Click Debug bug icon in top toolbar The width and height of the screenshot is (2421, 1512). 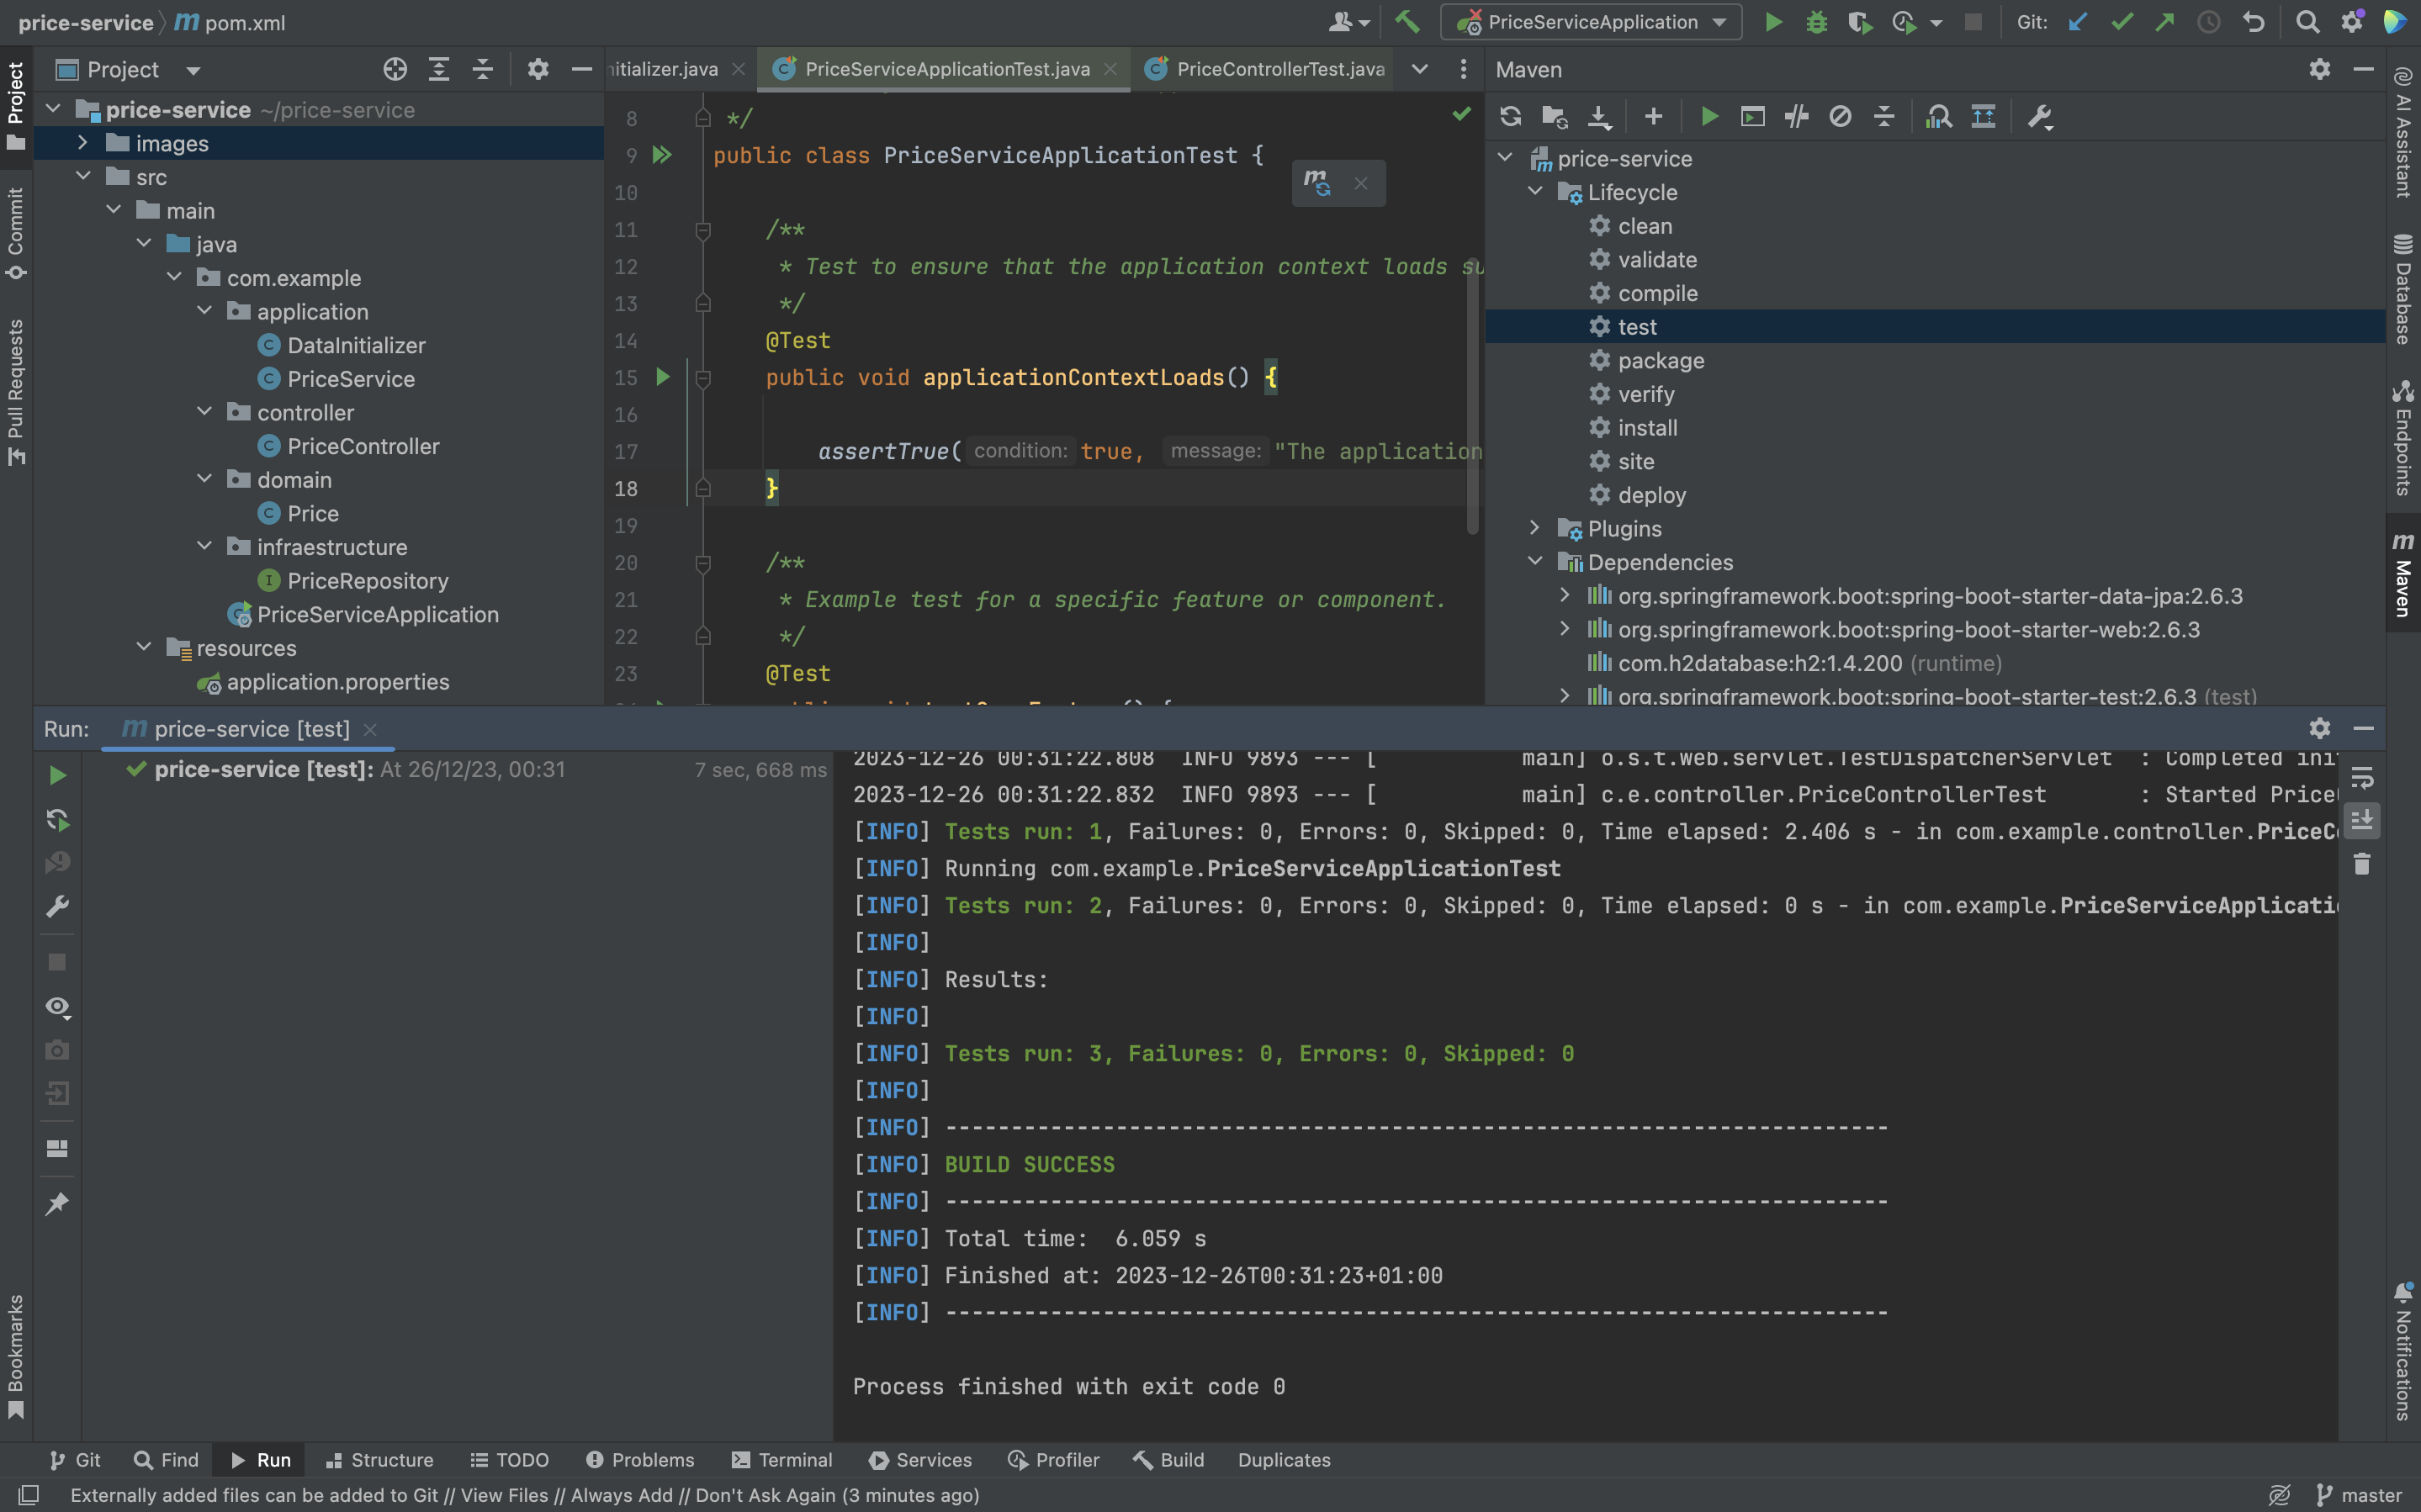tap(1816, 22)
